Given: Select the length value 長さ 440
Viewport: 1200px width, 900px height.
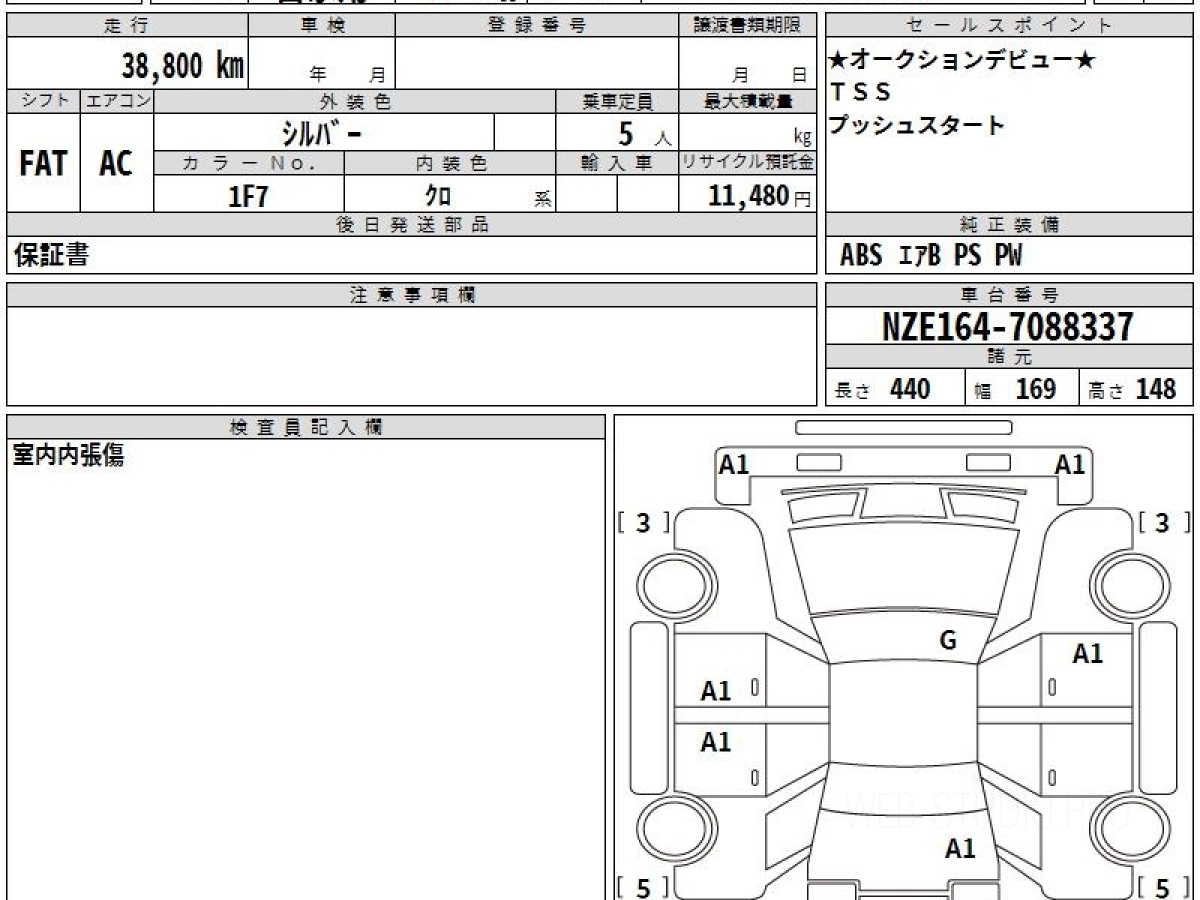Looking at the screenshot, I should pos(883,389).
